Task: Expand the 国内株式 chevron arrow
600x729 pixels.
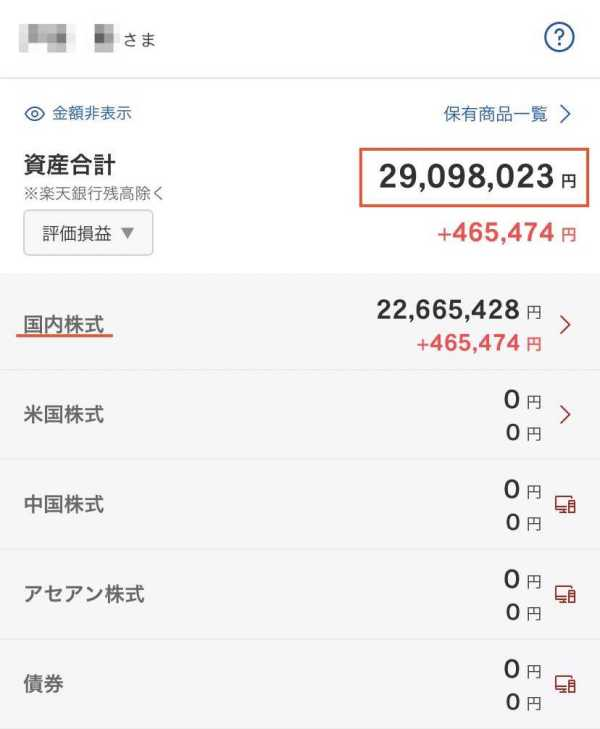Action: (x=565, y=325)
